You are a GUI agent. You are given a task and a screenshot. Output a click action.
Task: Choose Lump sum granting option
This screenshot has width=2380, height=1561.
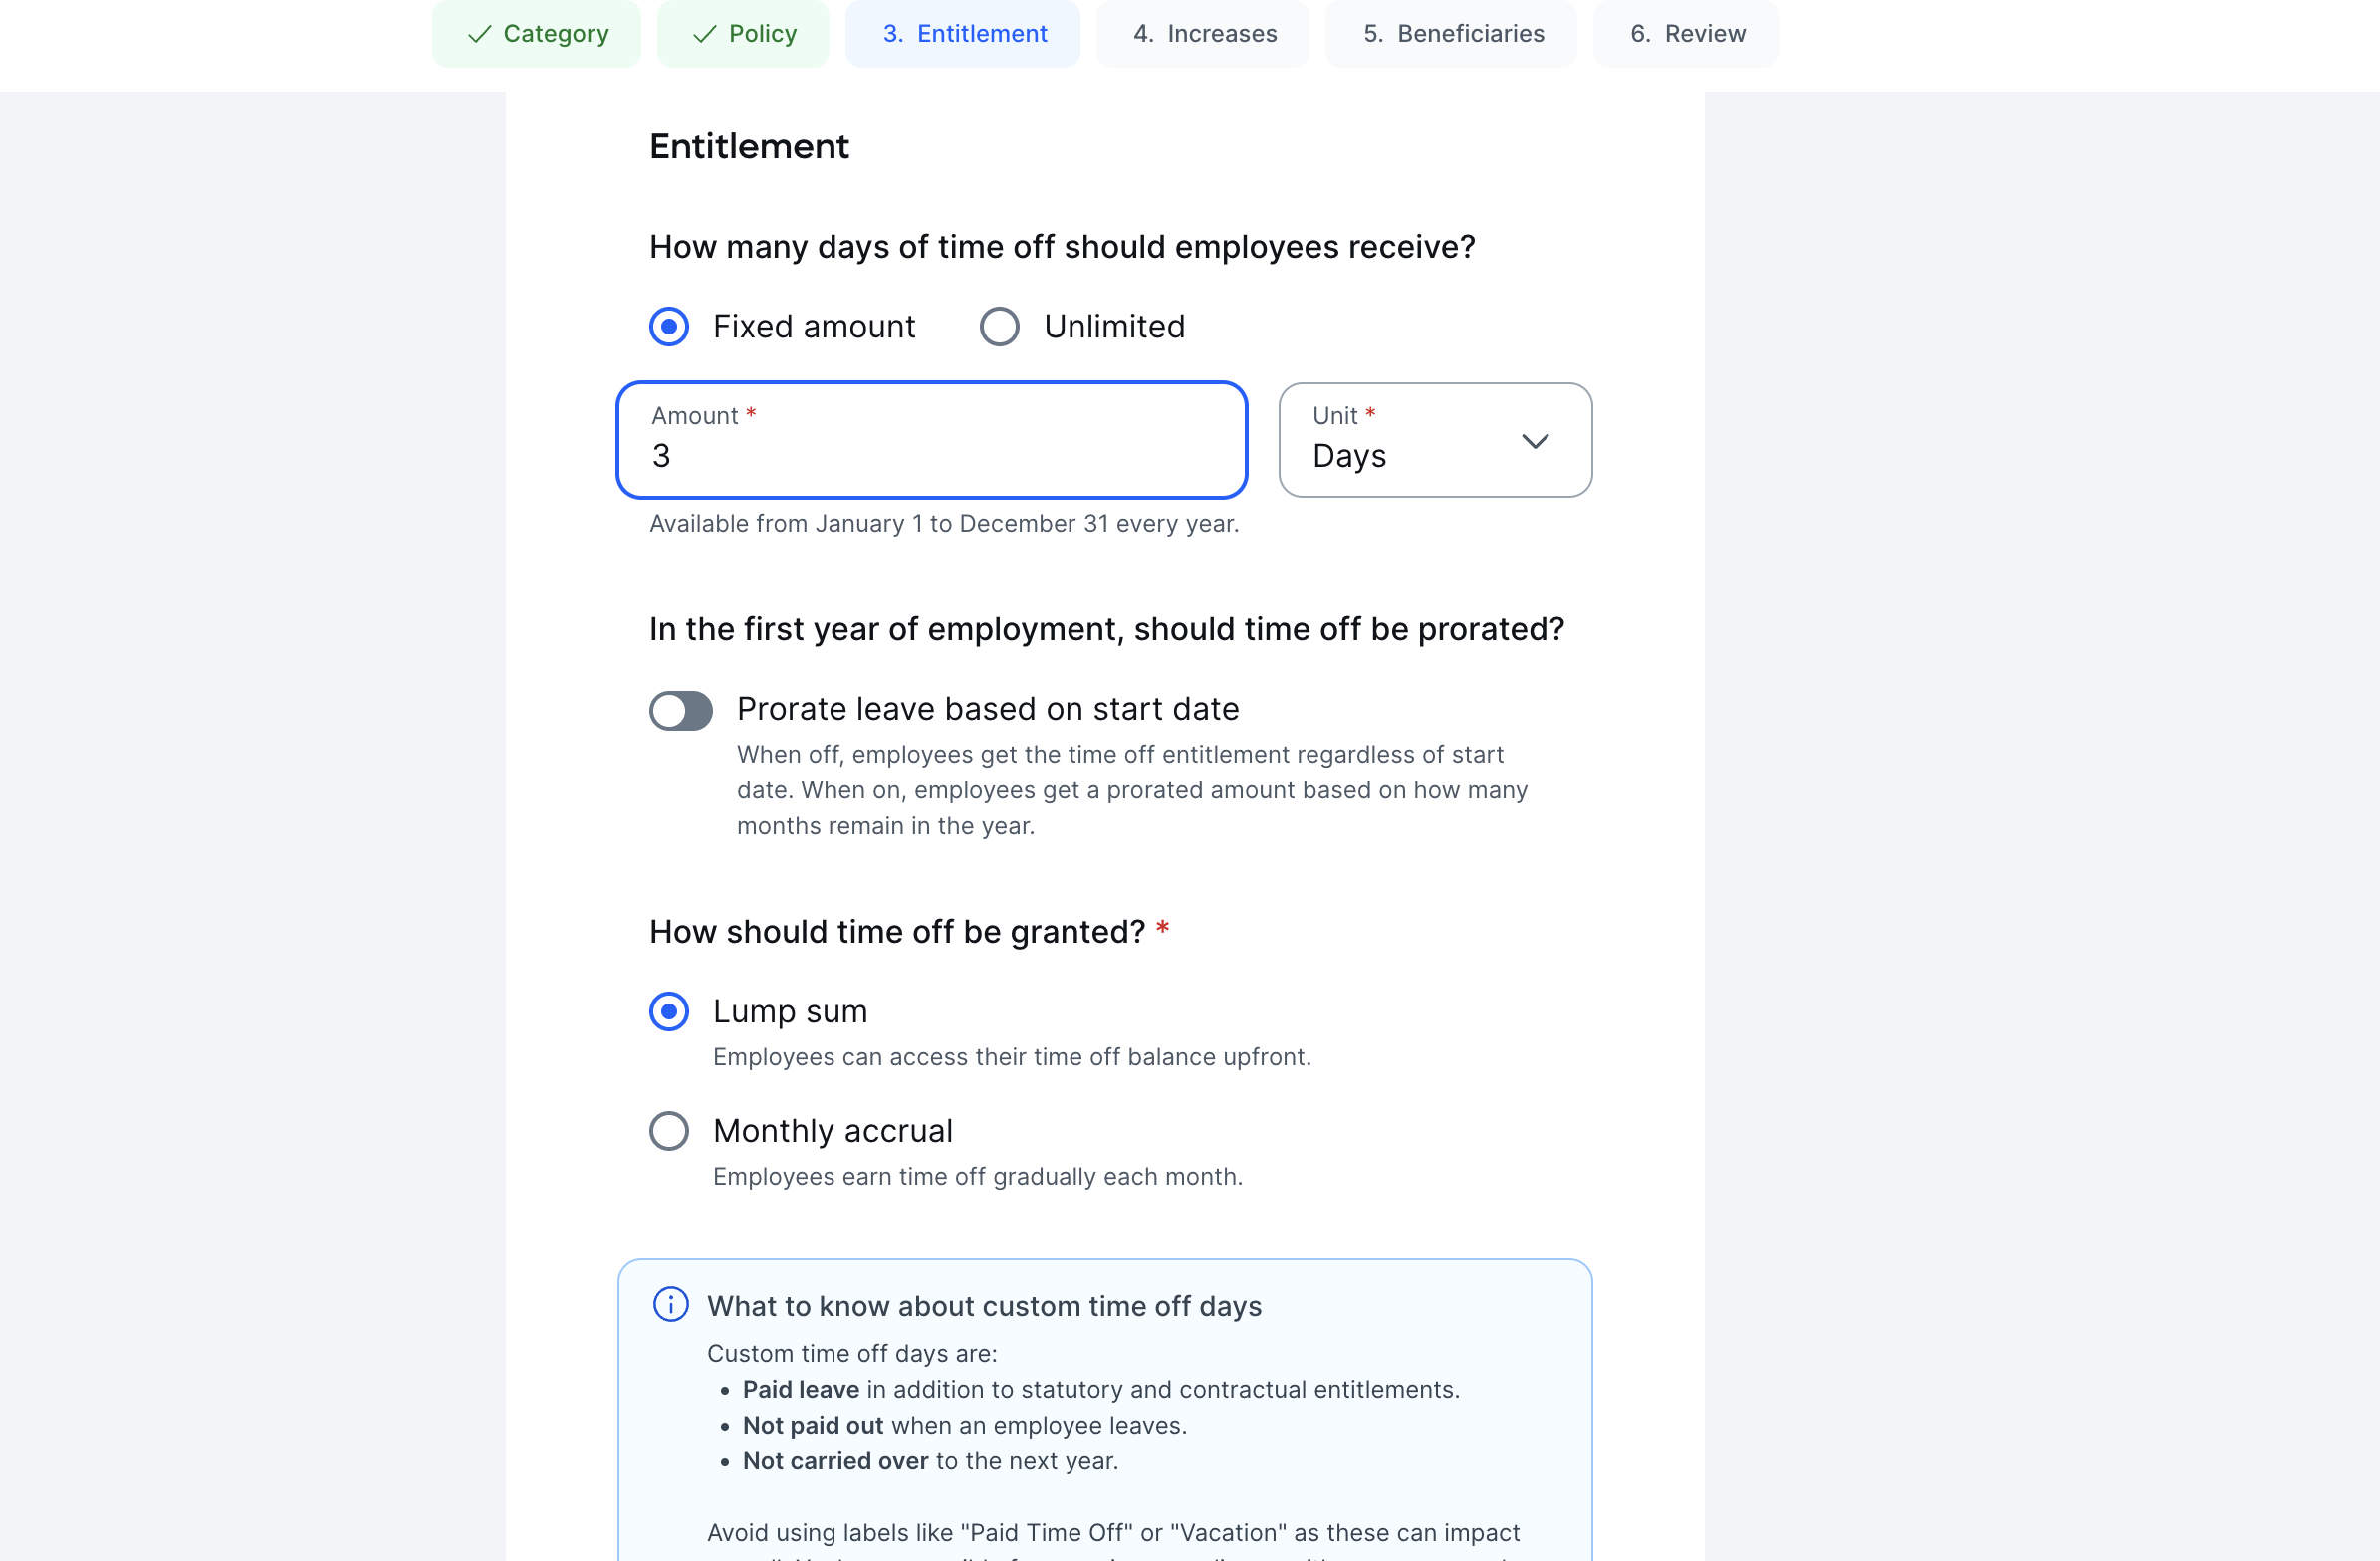click(669, 1011)
